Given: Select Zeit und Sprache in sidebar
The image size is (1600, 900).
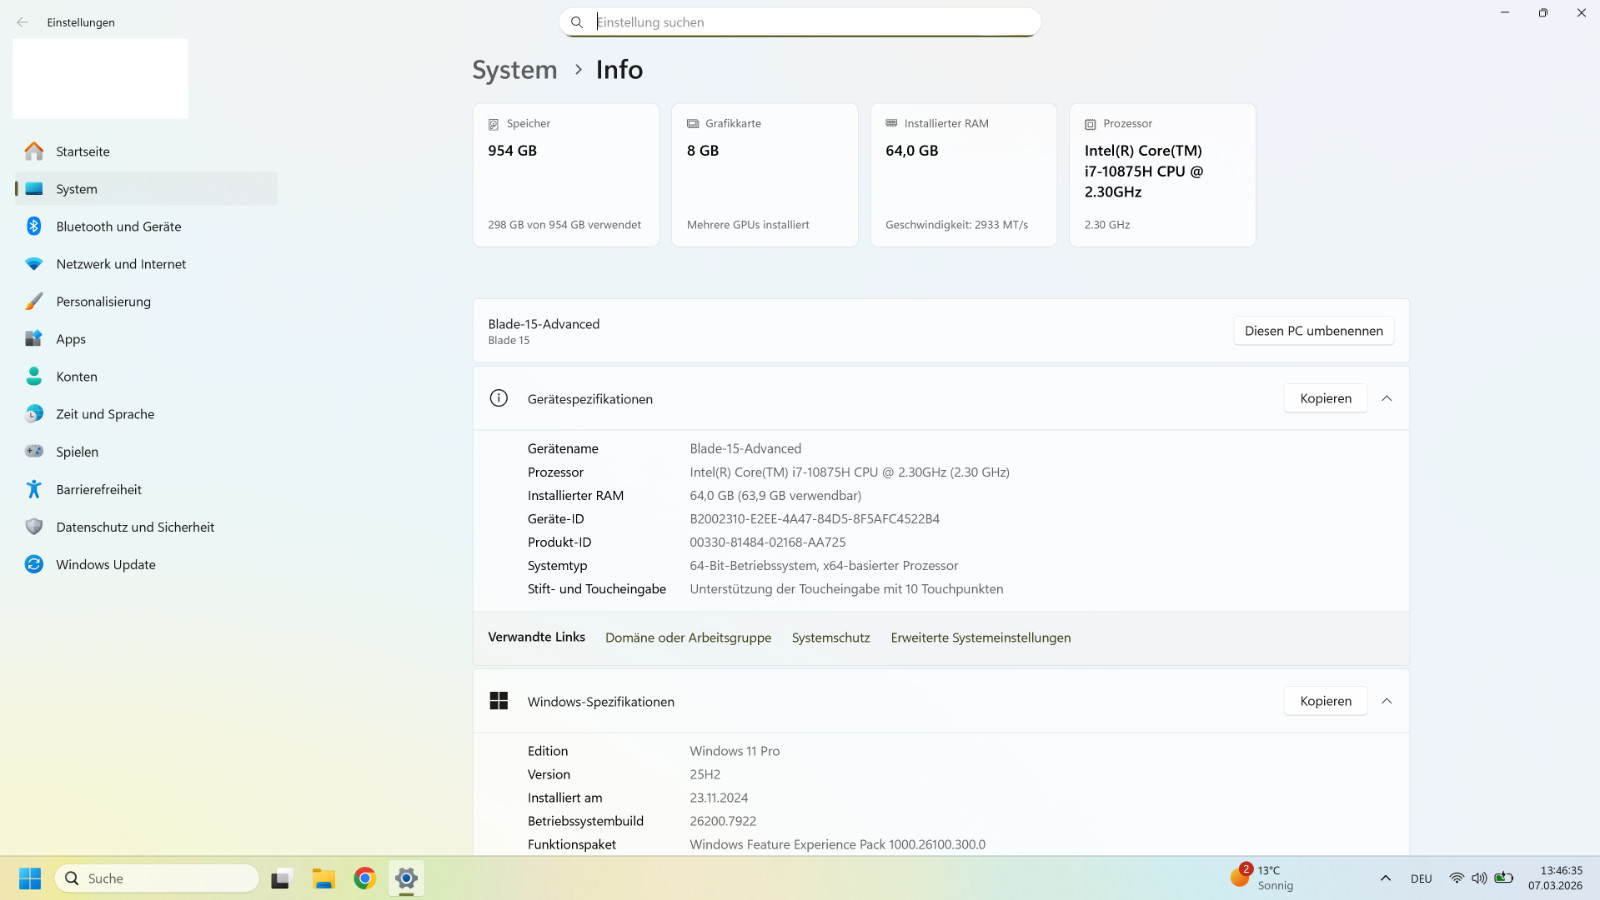Looking at the screenshot, I should pos(146,414).
